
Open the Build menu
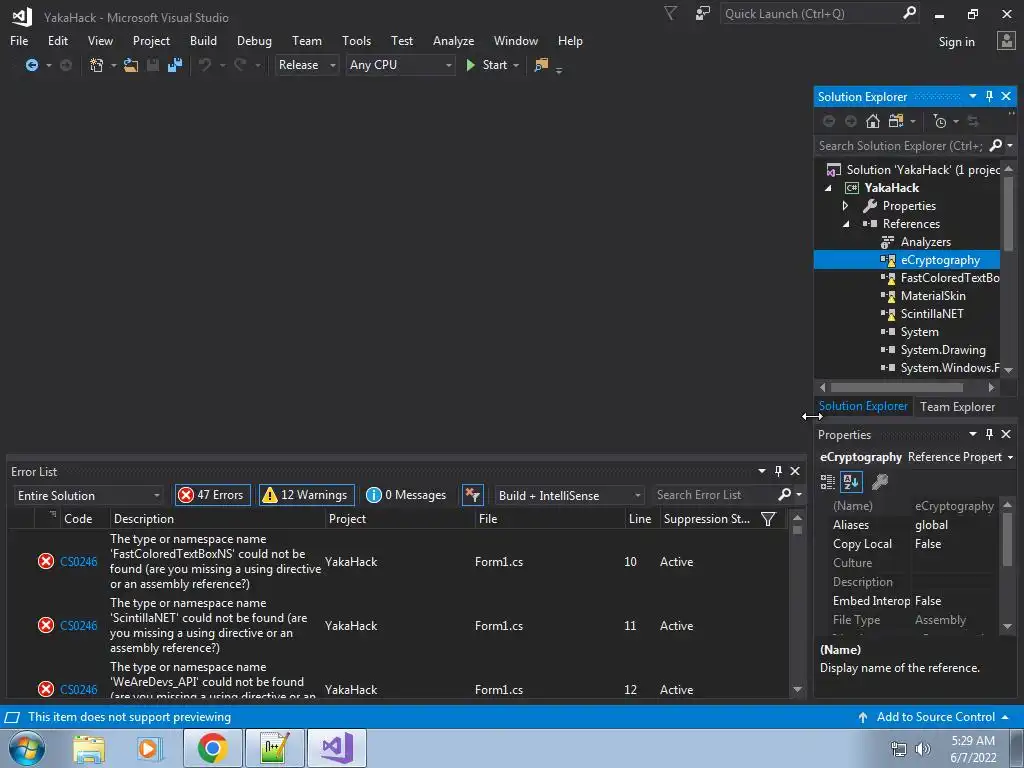tap(203, 40)
